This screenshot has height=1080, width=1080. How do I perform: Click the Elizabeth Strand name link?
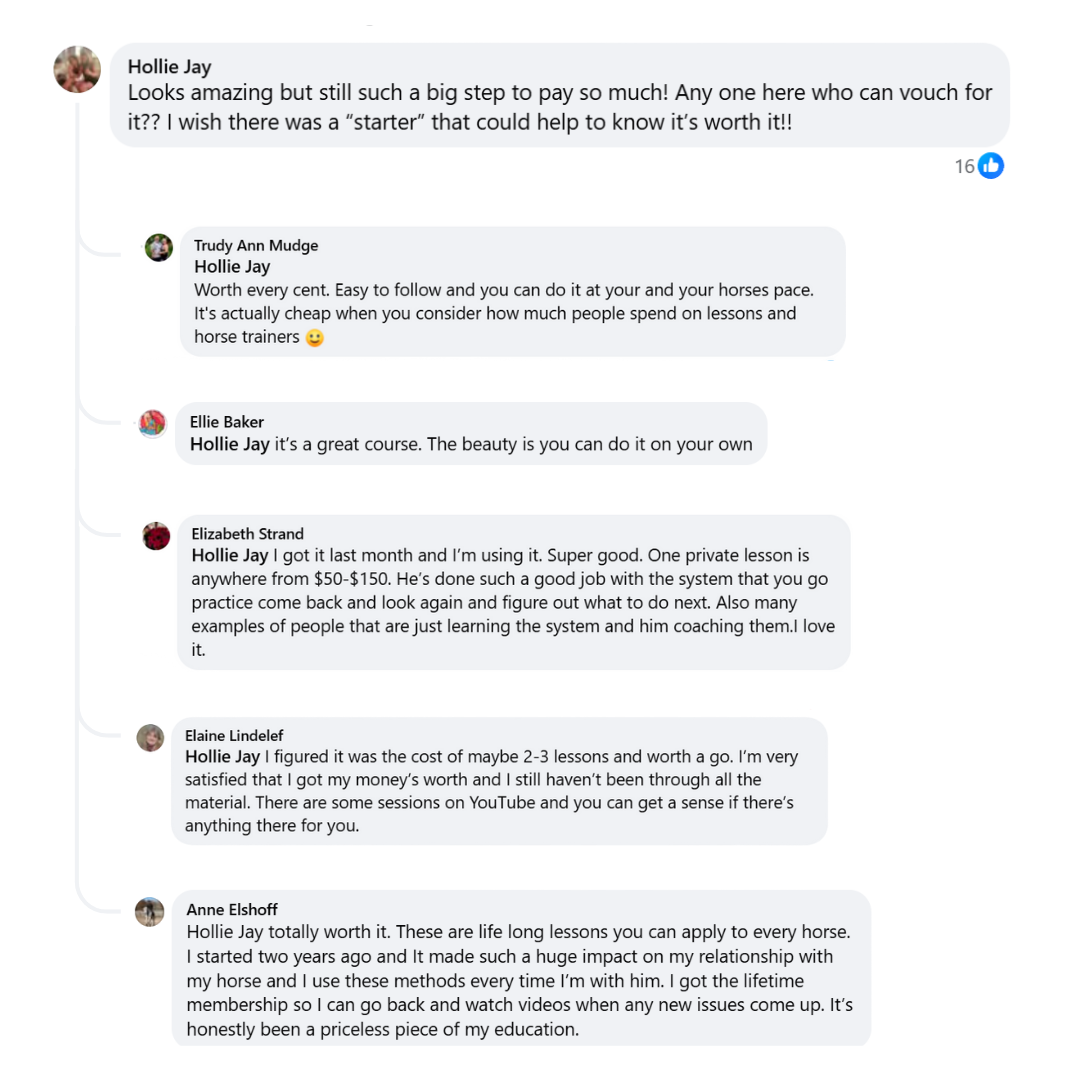[247, 534]
